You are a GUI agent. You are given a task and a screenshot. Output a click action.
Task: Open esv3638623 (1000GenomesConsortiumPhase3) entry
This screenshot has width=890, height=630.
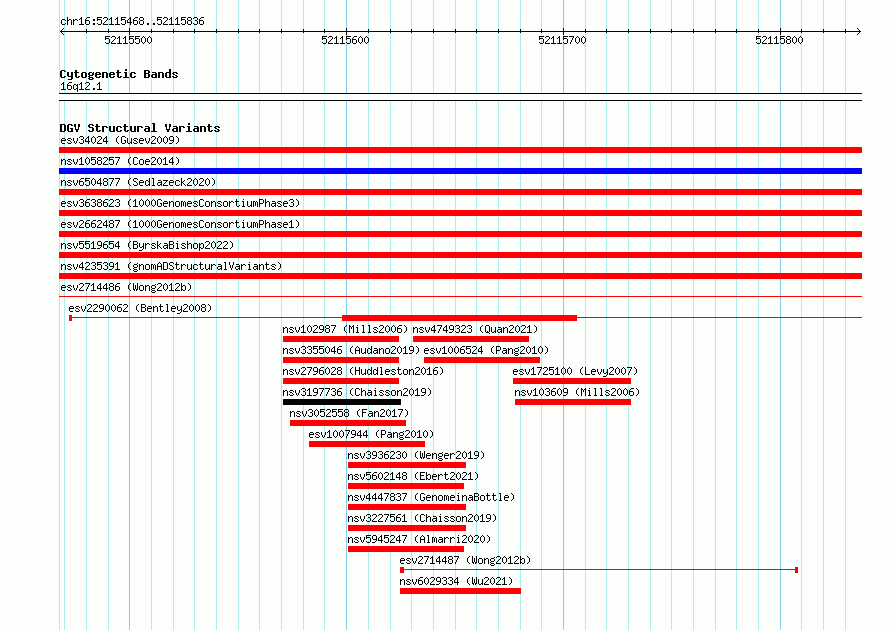180,203
